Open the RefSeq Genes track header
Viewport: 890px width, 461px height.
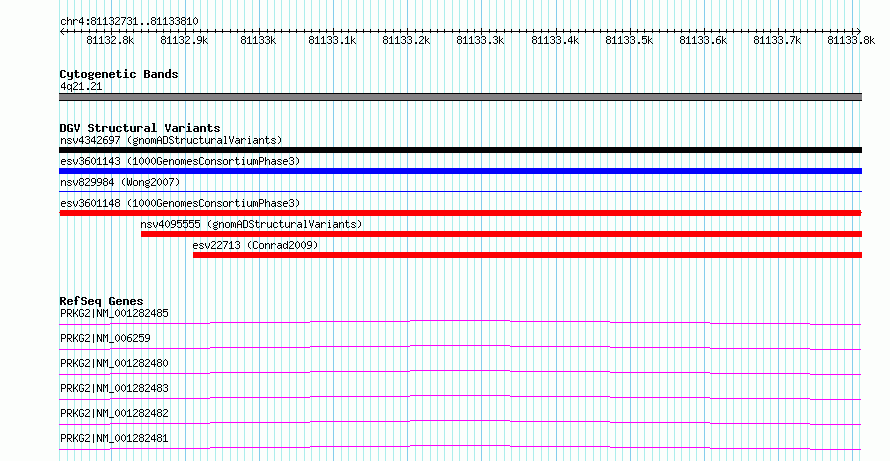point(101,301)
